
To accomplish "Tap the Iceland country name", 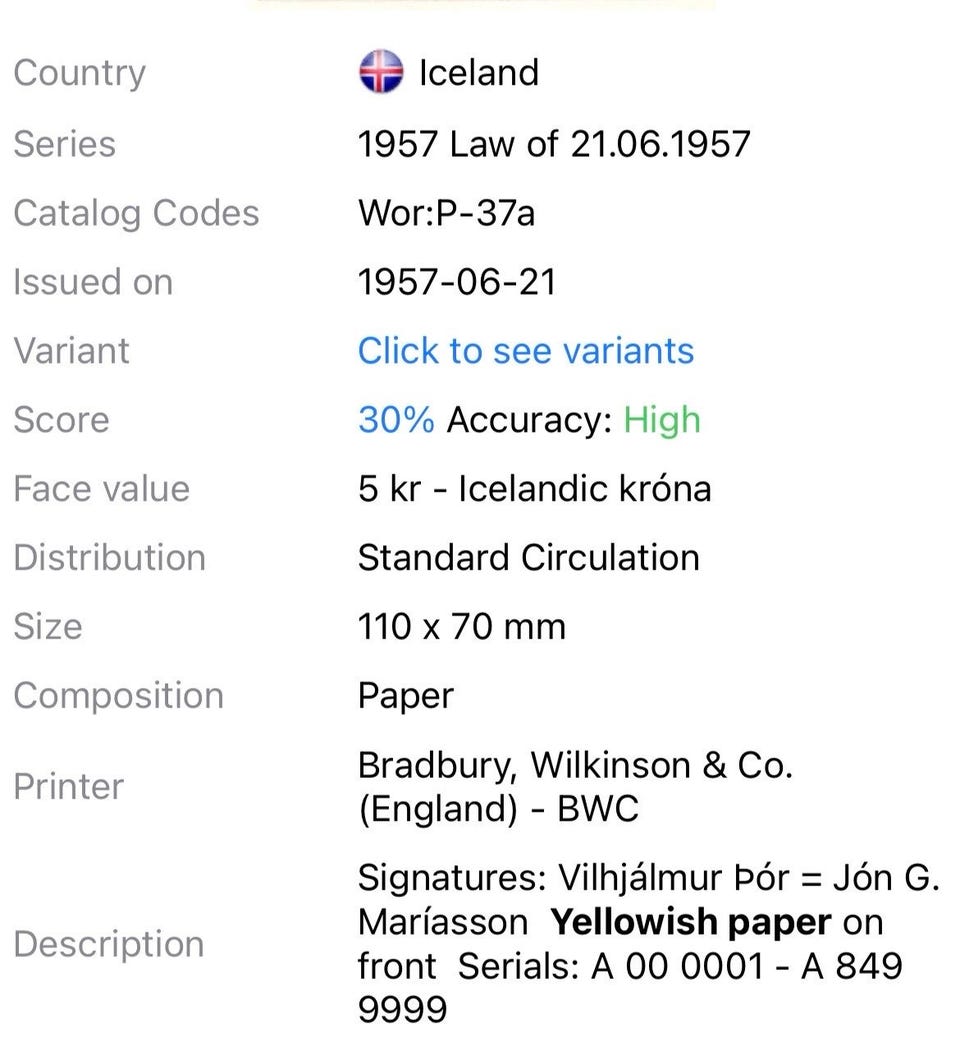I will (479, 72).
